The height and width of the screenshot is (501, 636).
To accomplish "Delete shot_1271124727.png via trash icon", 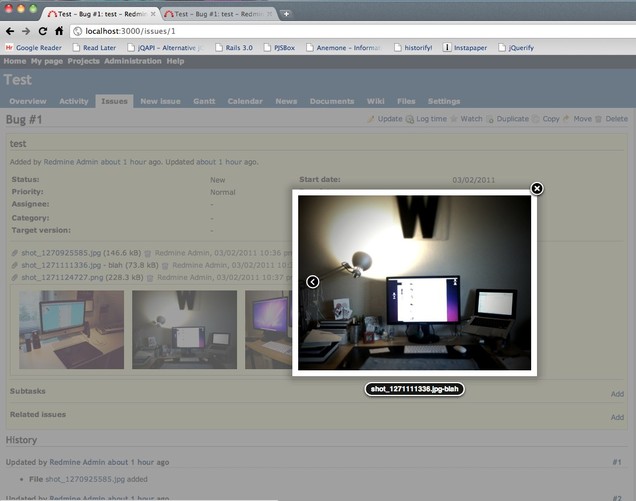I will click(150, 278).
